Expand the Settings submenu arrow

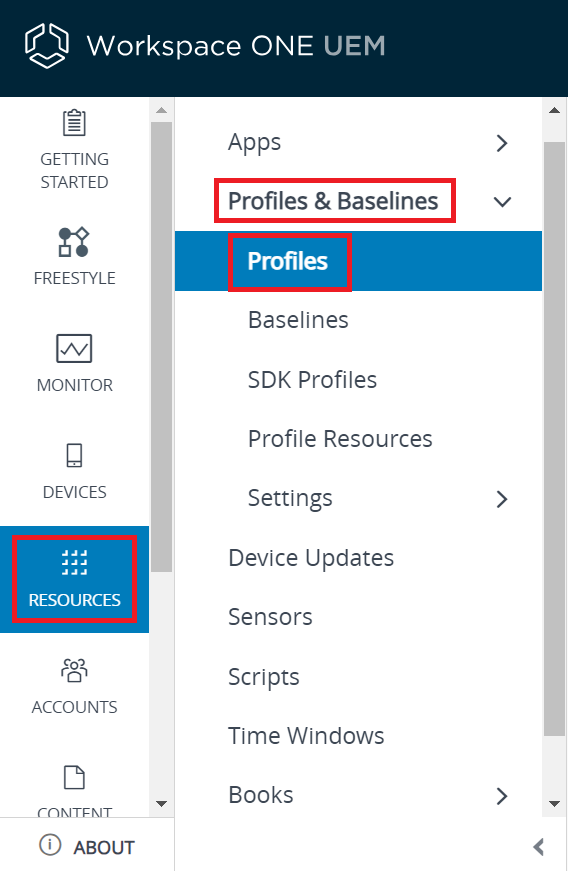pos(502,499)
